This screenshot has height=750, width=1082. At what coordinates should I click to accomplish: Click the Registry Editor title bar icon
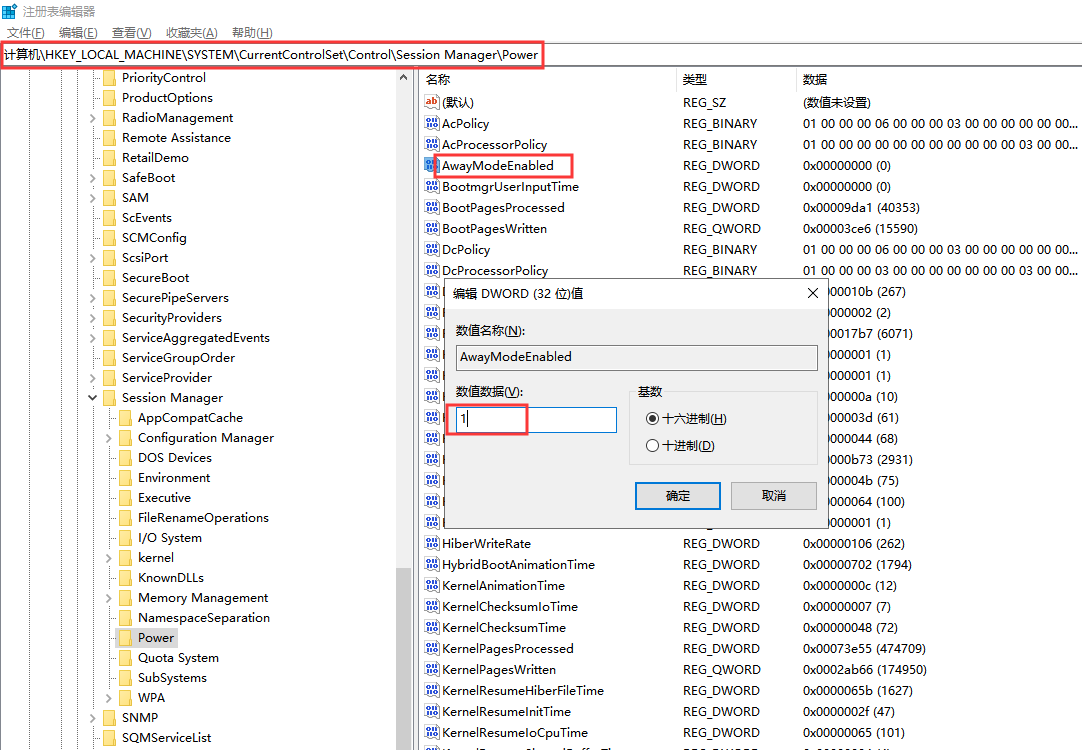pyautogui.click(x=10, y=10)
